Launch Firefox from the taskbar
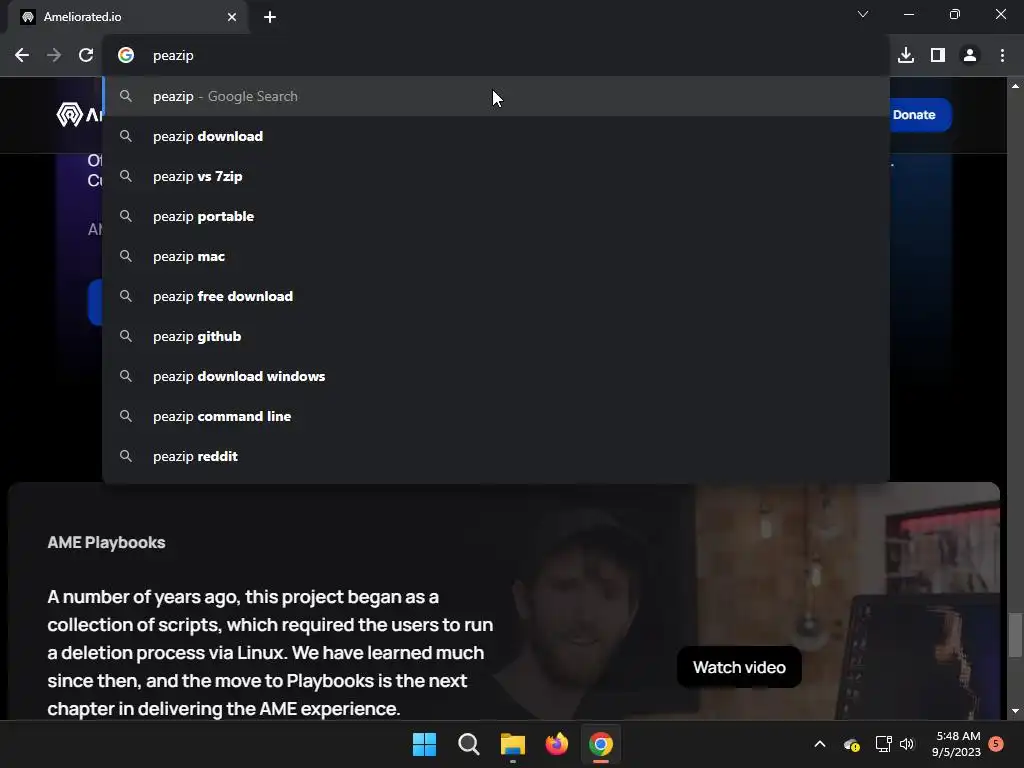Screen dimensions: 1024x768 pyautogui.click(x=556, y=744)
